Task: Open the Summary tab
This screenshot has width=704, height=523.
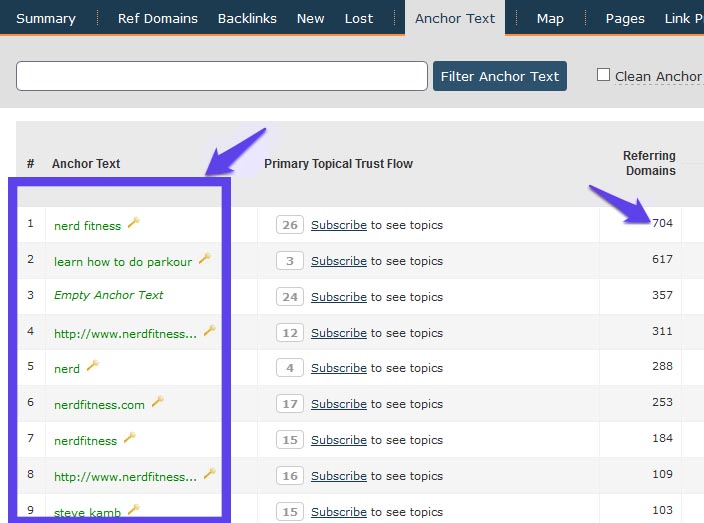Action: (x=46, y=18)
